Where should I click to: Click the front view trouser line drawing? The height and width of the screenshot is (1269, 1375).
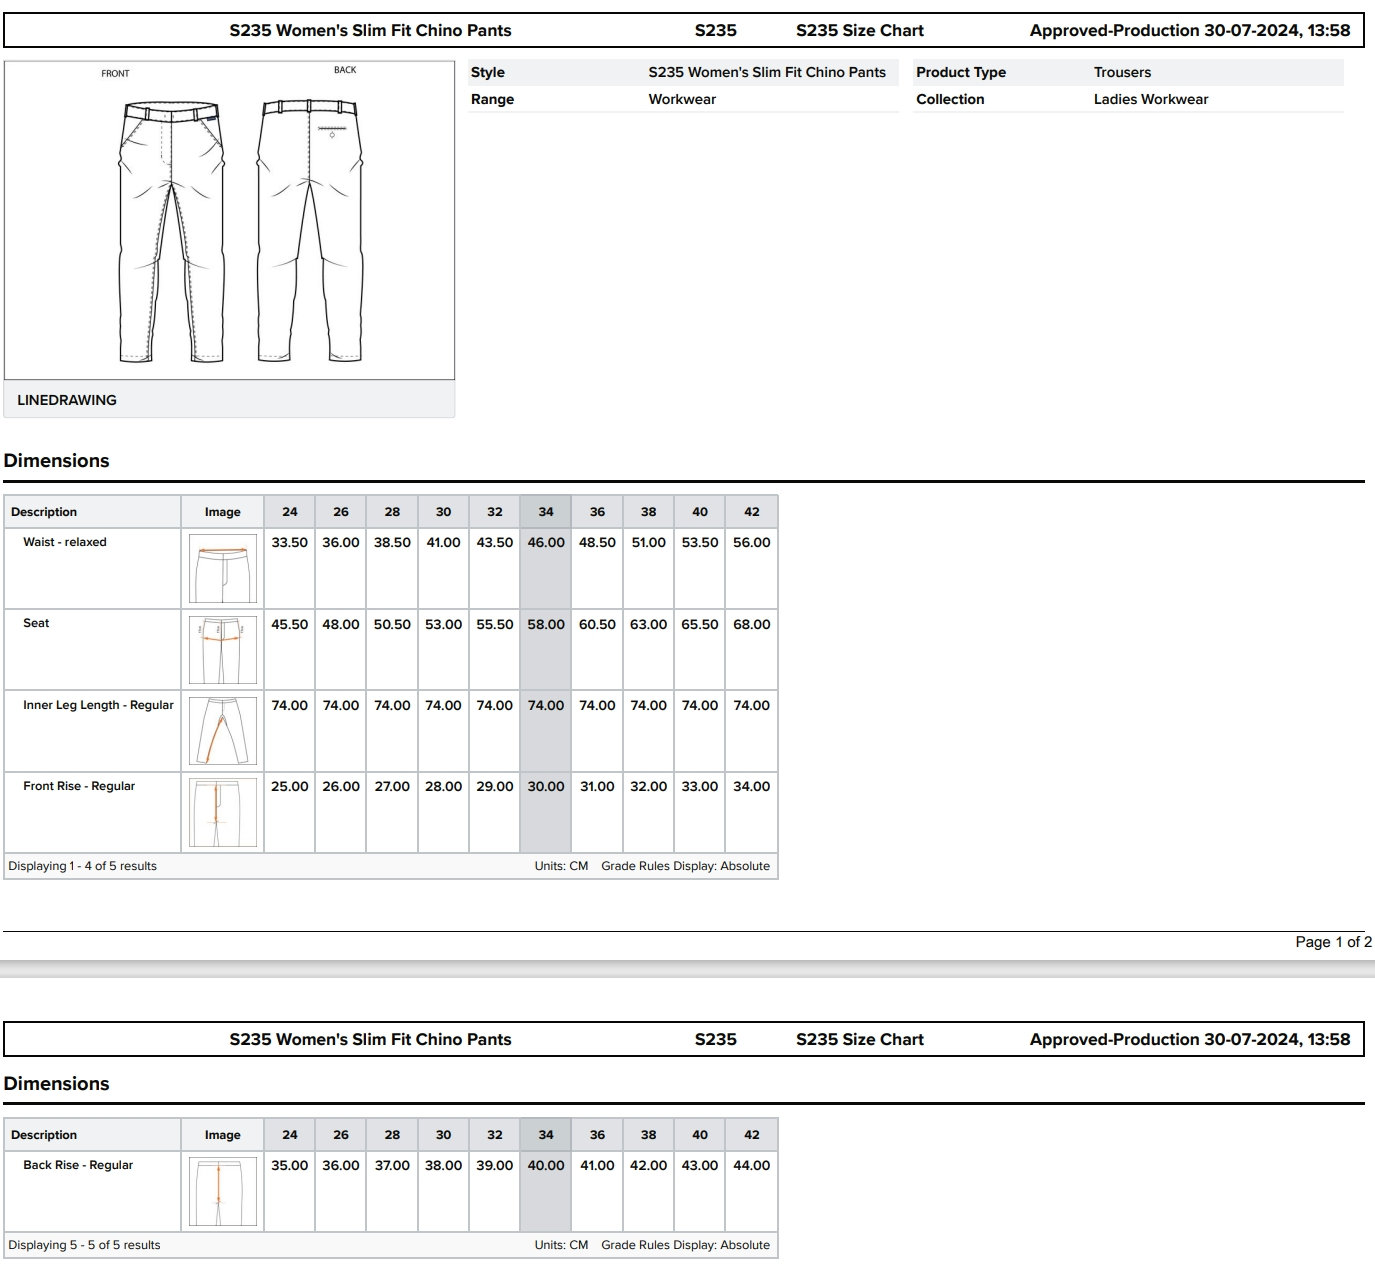[x=171, y=230]
